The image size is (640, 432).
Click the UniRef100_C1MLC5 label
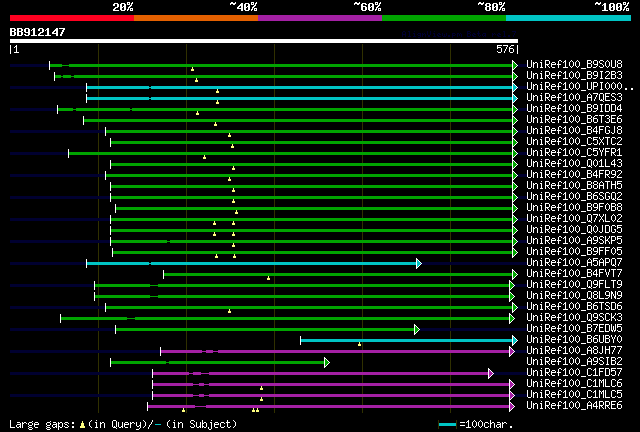coord(574,395)
